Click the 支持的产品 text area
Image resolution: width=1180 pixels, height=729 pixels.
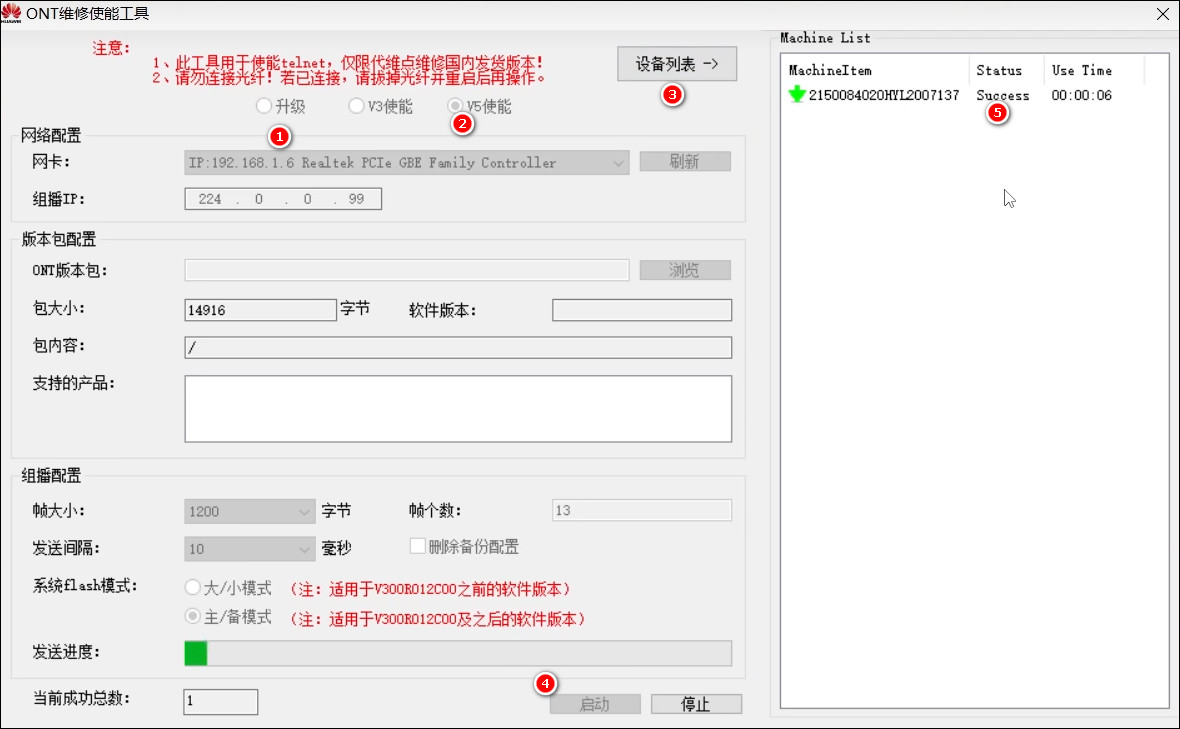pyautogui.click(x=458, y=409)
